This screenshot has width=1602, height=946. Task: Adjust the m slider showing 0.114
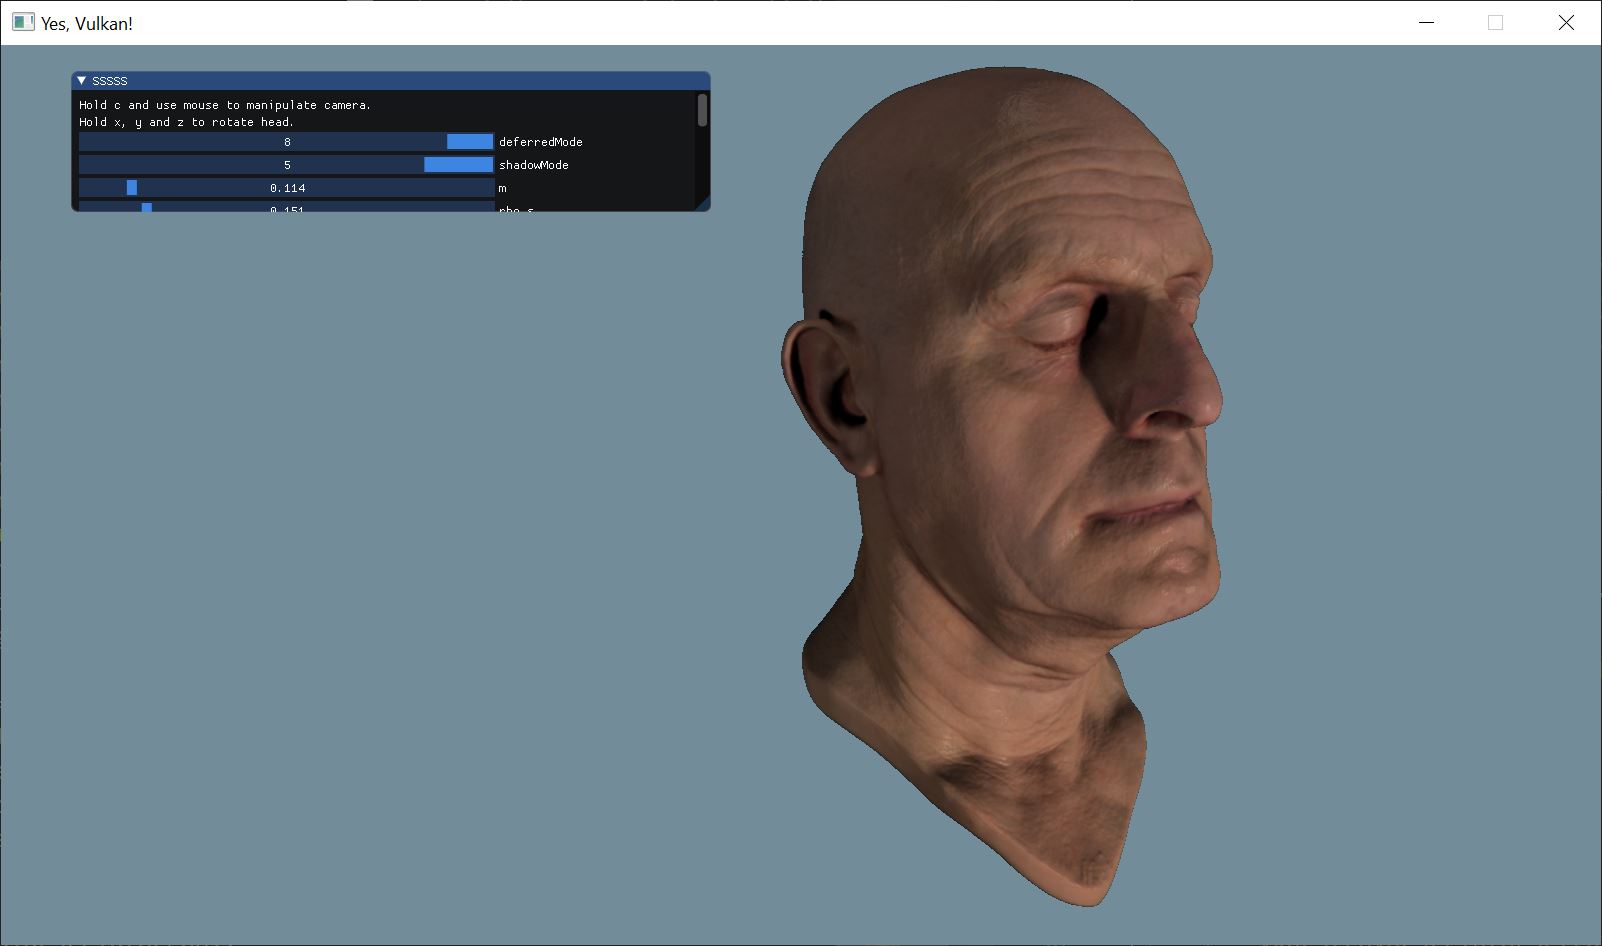tap(286, 188)
